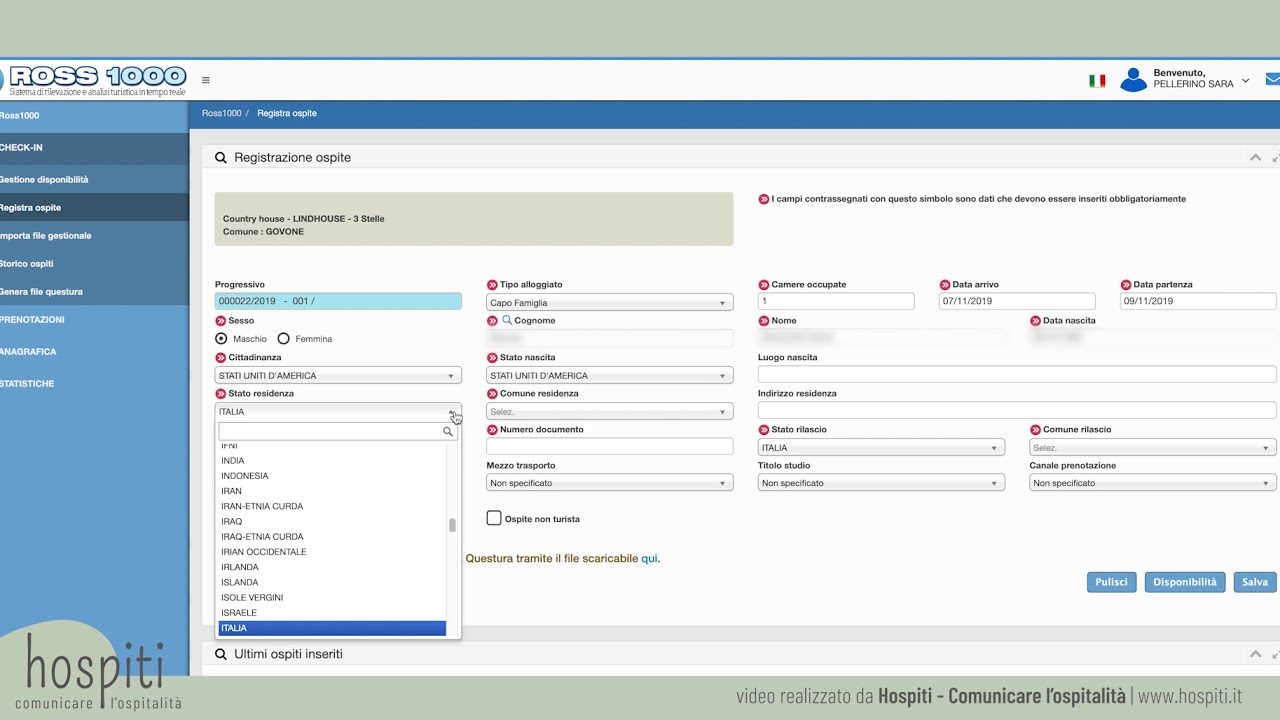Open the Ross1000 sidebar item
The image size is (1280, 720).
coord(94,116)
